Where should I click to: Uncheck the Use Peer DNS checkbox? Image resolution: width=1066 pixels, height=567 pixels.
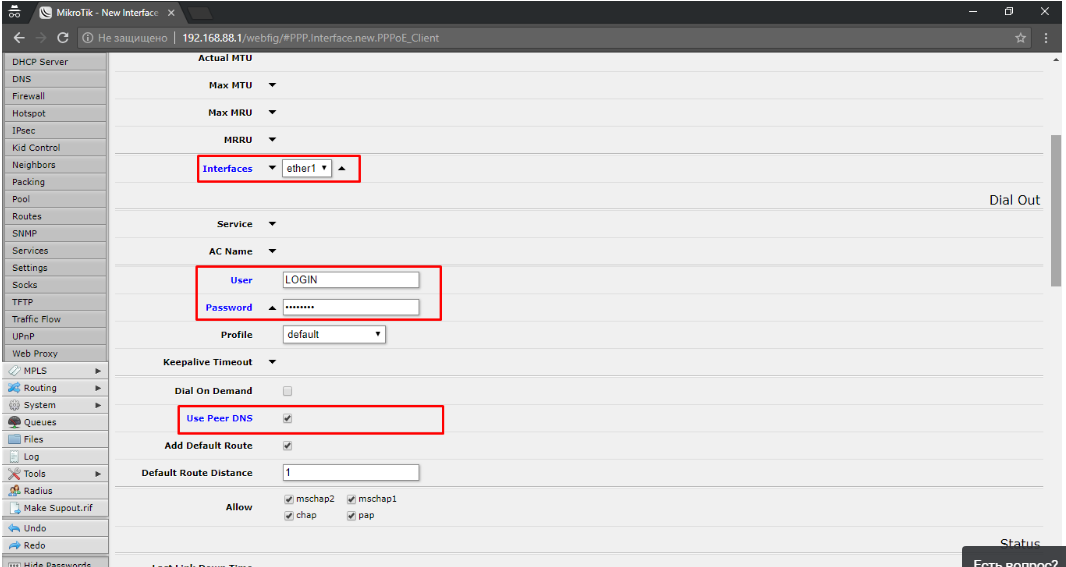tap(288, 419)
